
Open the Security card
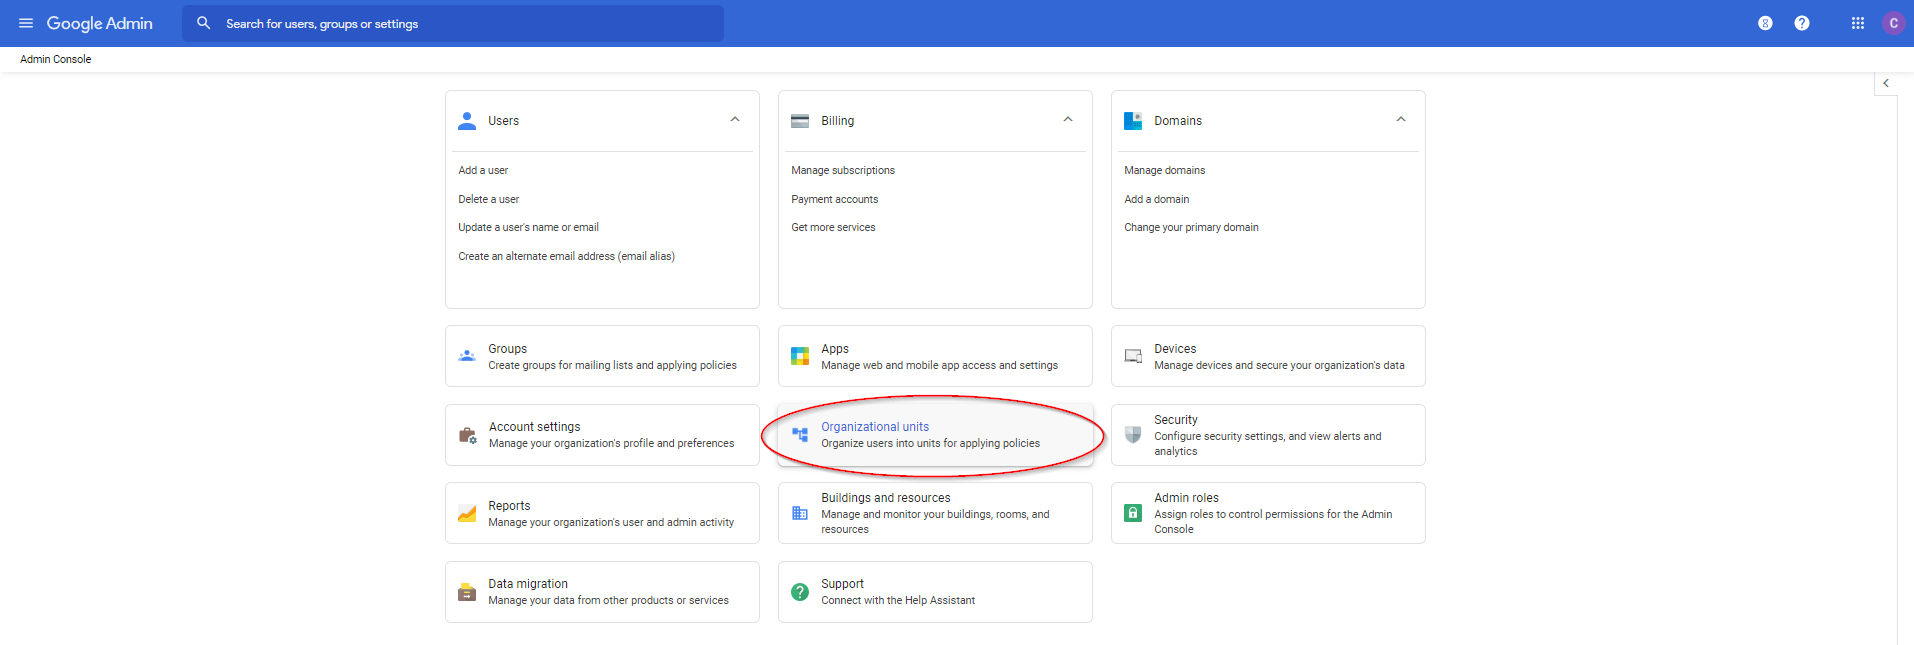1268,435
